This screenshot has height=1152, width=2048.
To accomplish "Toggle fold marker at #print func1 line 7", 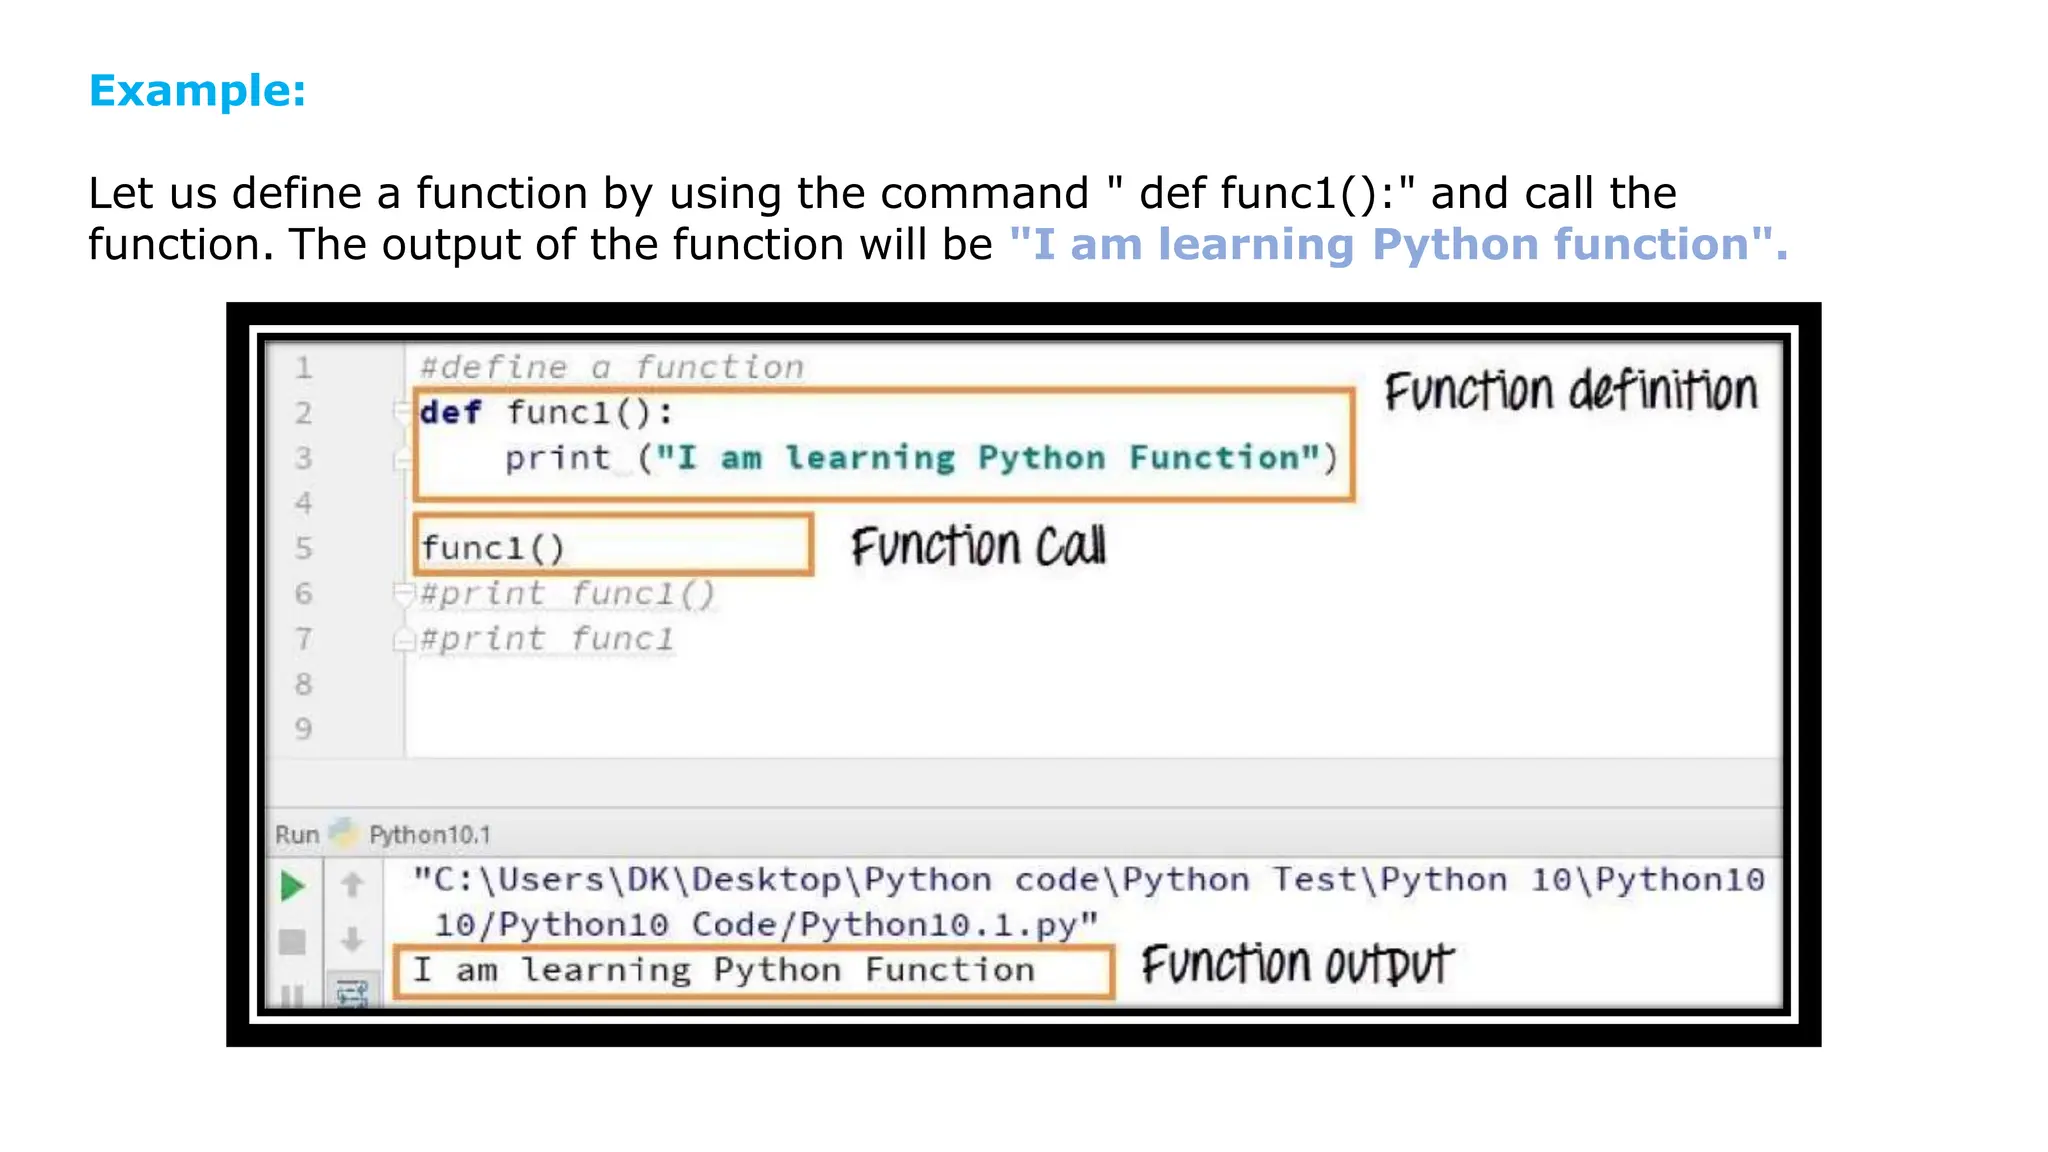I will click(x=403, y=639).
